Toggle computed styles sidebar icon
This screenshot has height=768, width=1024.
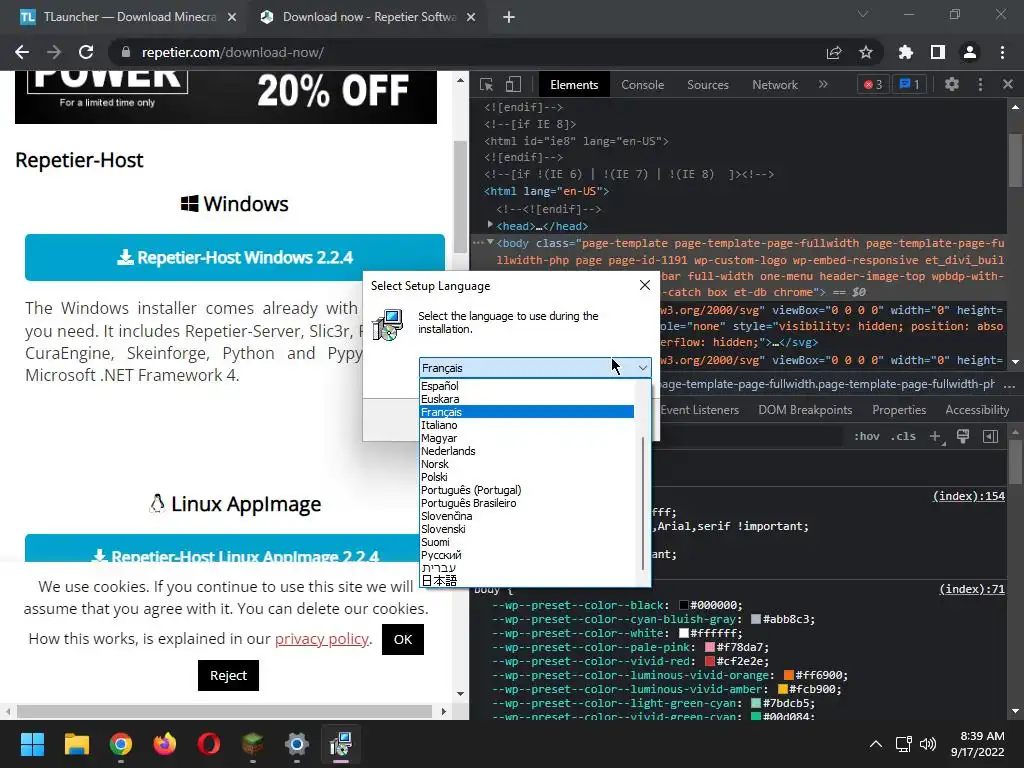pyautogui.click(x=990, y=436)
